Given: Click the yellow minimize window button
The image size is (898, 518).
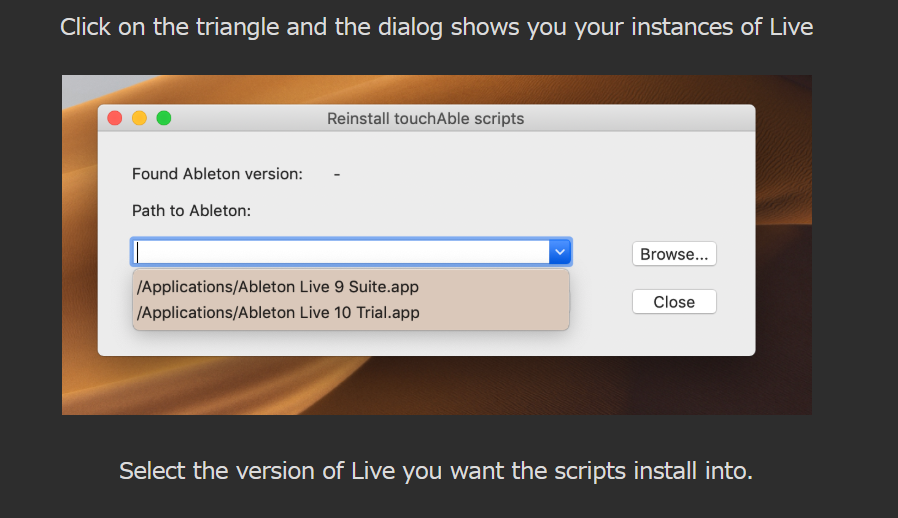Looking at the screenshot, I should [x=139, y=118].
